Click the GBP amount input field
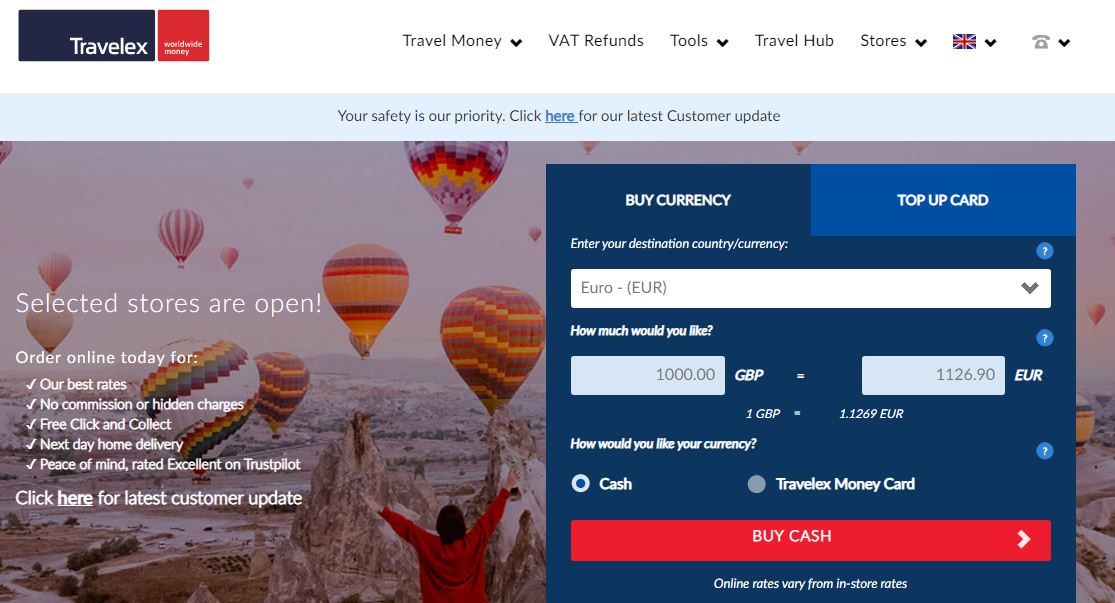 (x=648, y=375)
